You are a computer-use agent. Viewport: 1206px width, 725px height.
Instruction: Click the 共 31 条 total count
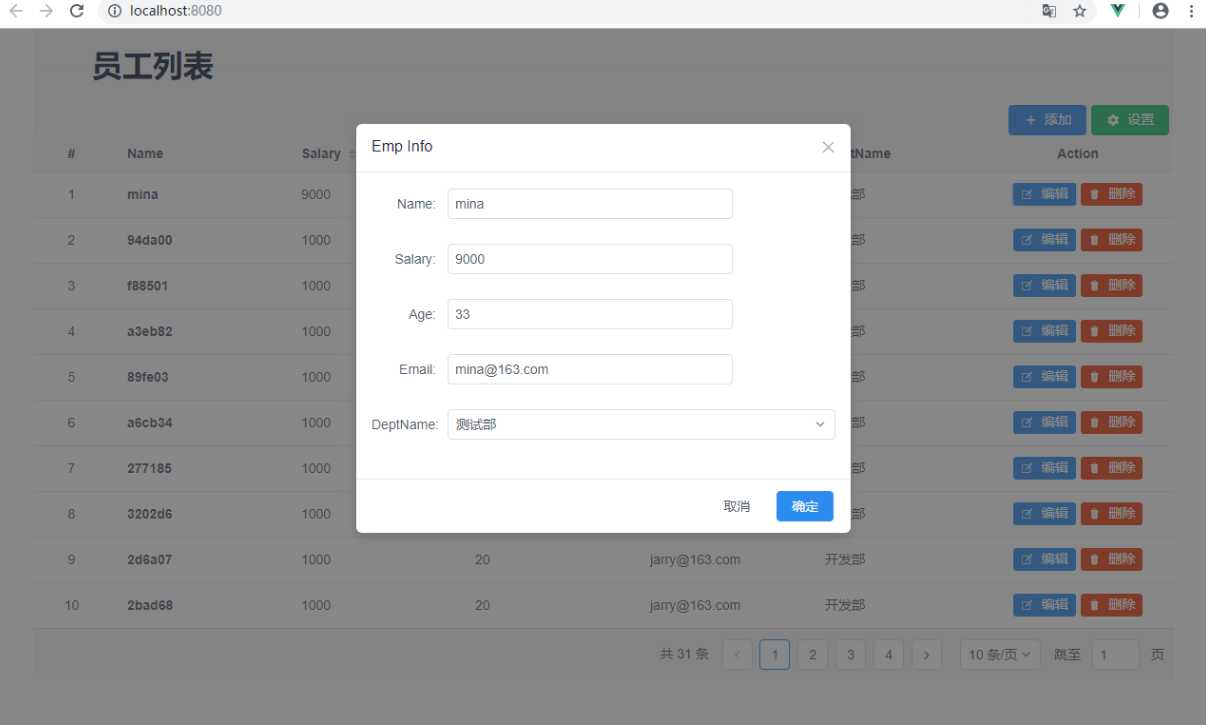click(x=684, y=655)
